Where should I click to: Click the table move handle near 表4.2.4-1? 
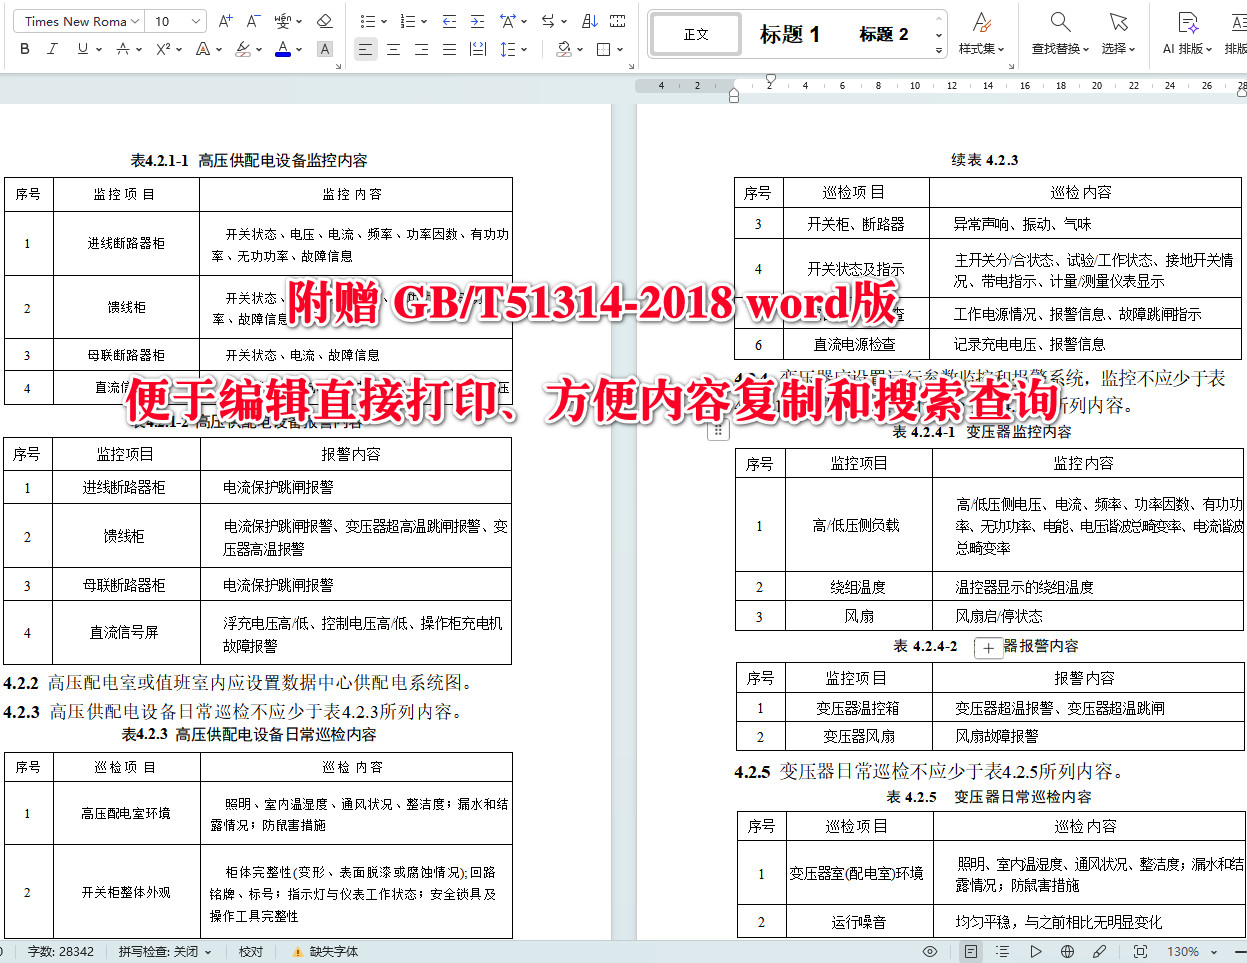tap(717, 431)
